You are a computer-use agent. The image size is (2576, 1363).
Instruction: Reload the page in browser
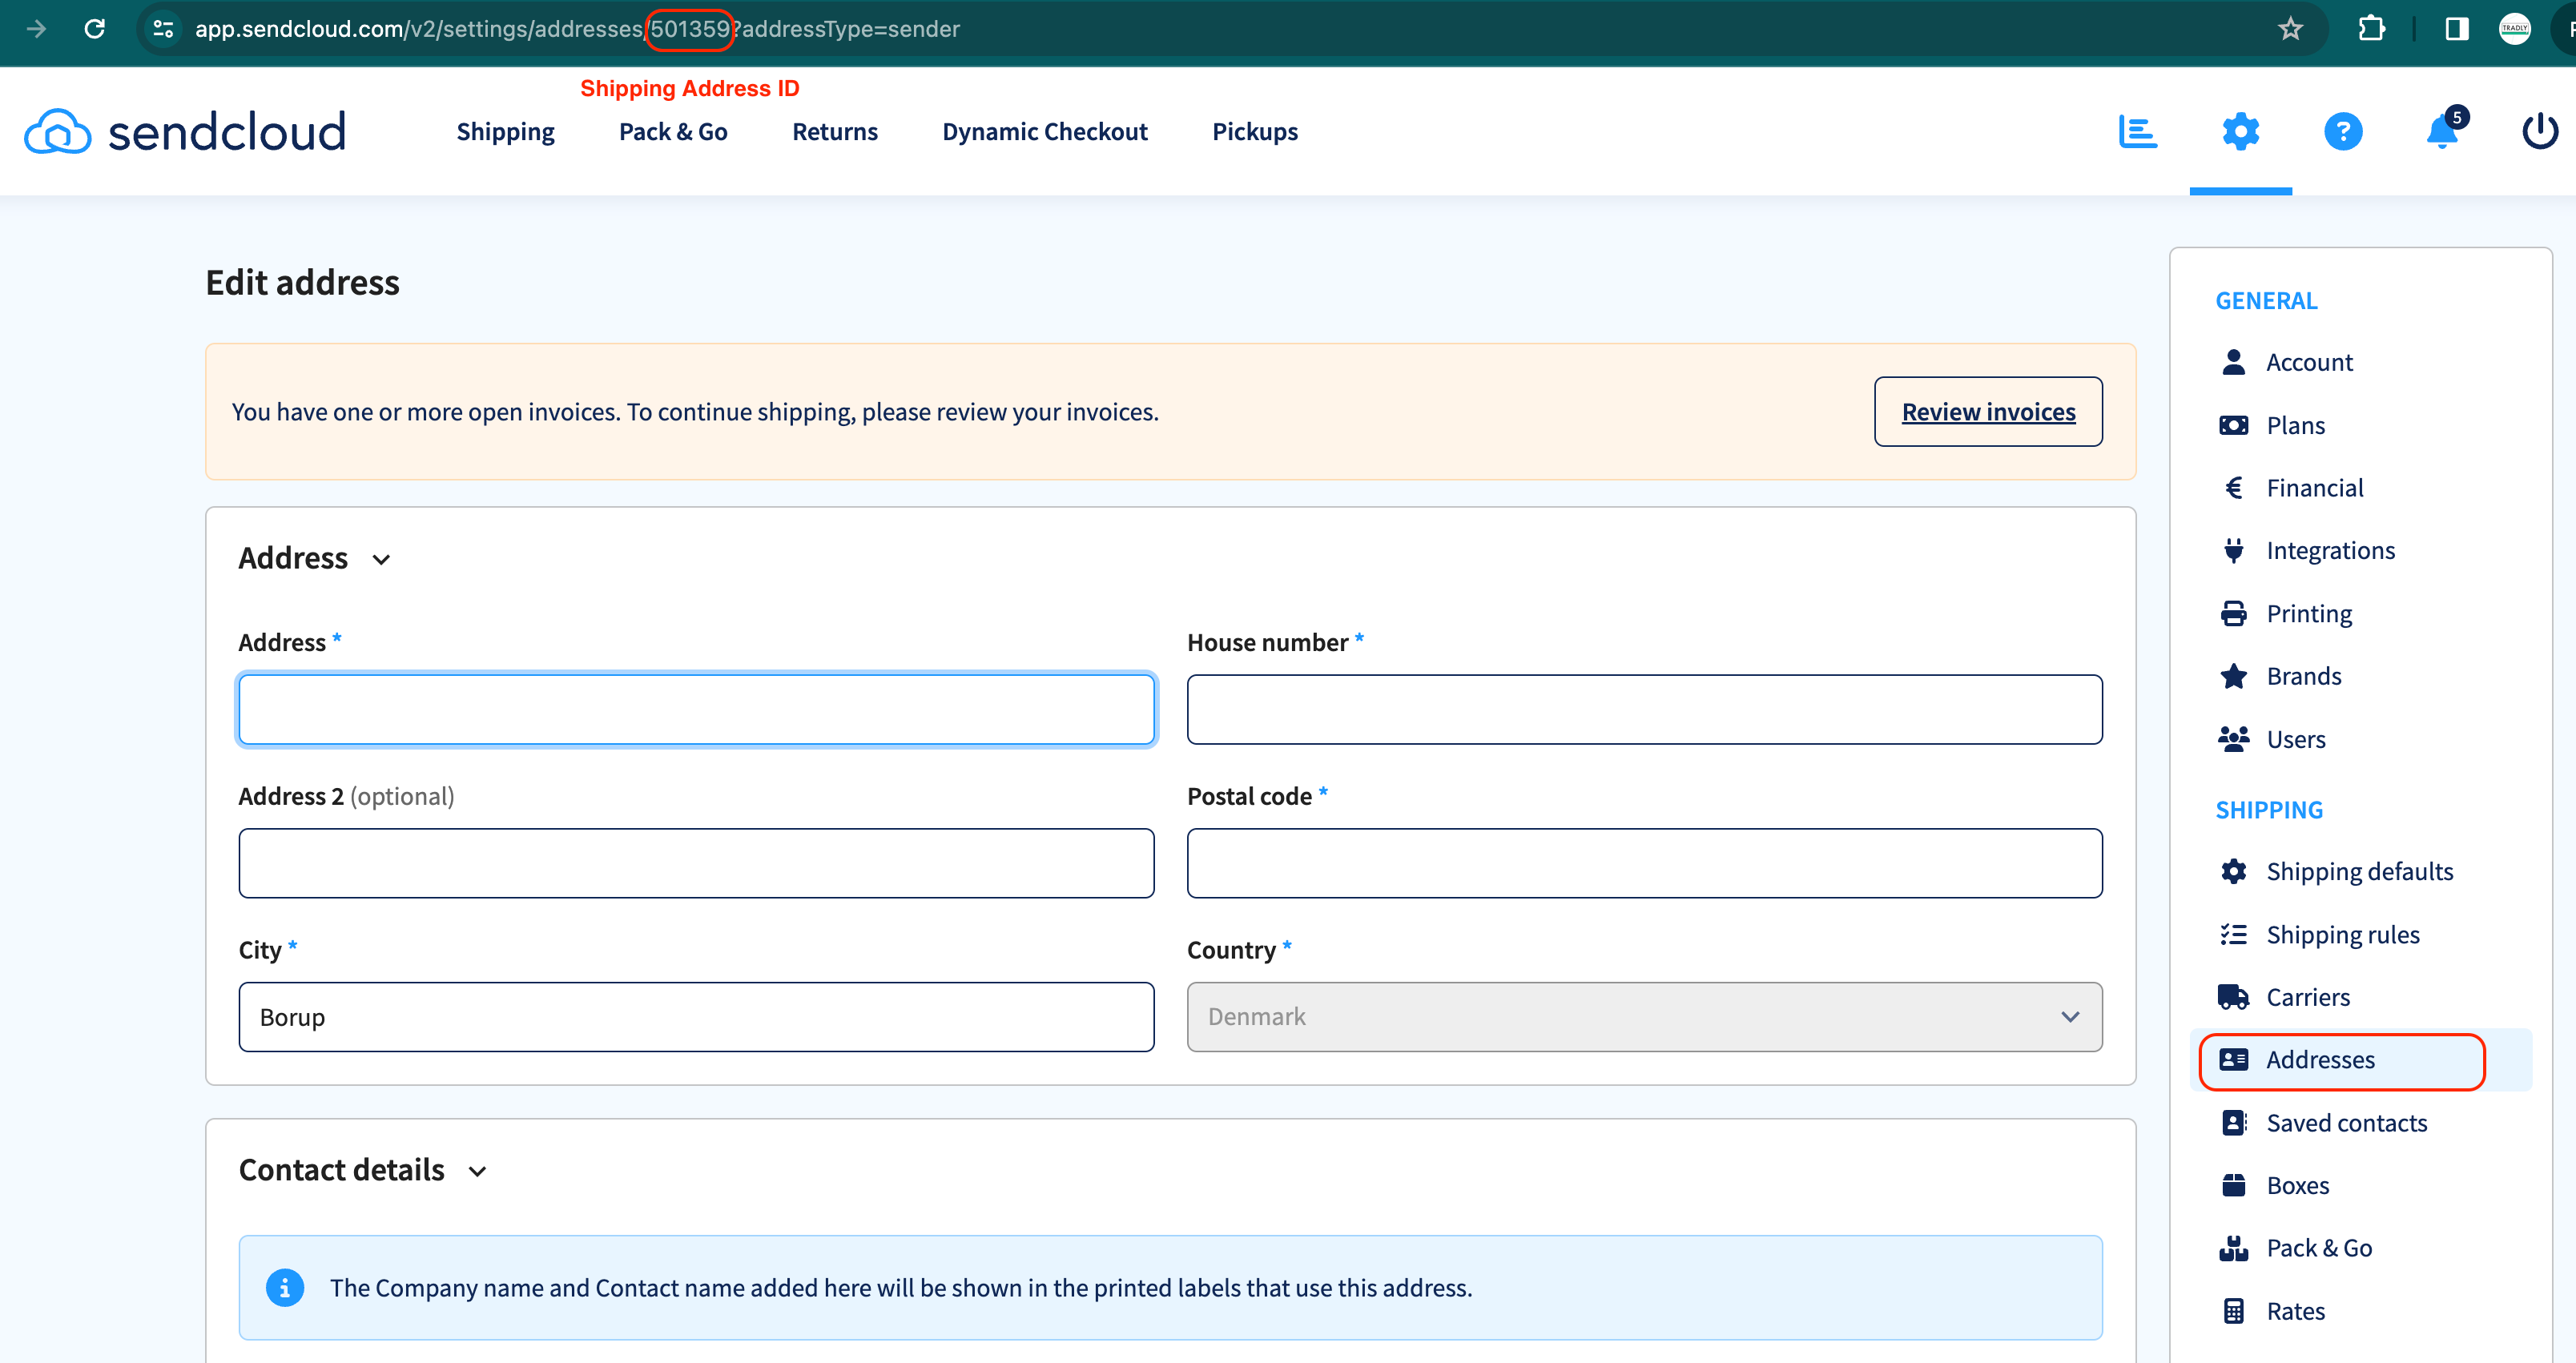[x=95, y=29]
